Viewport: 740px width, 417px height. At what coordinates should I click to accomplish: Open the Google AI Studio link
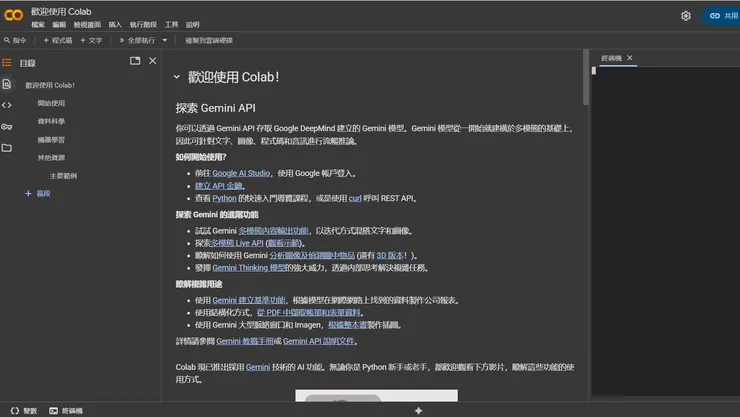pos(241,174)
